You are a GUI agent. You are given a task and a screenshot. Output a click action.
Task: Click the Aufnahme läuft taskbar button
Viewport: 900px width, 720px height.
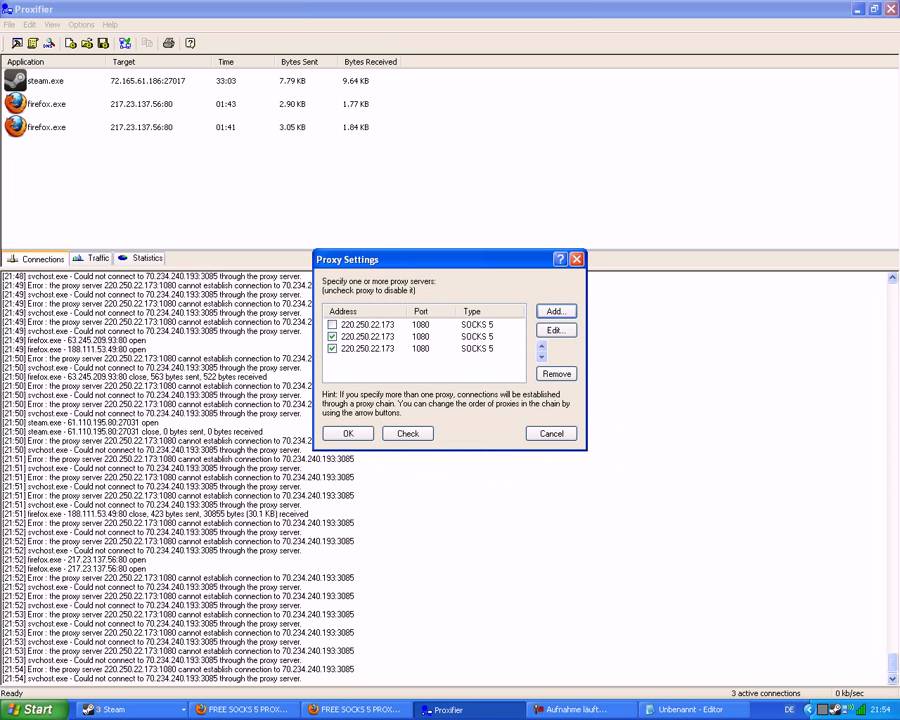tap(582, 710)
